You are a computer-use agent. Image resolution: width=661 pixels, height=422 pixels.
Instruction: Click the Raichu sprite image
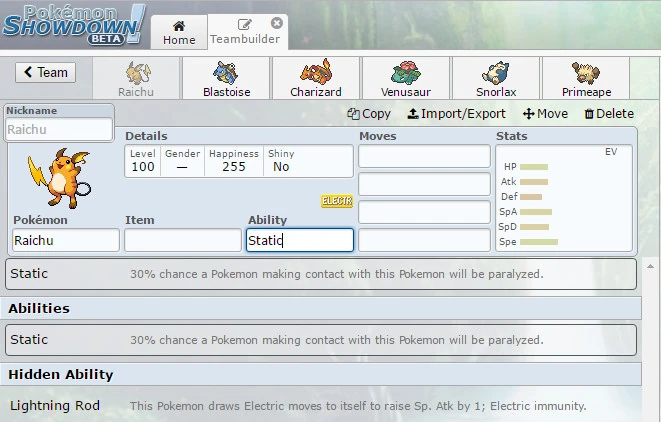59,177
